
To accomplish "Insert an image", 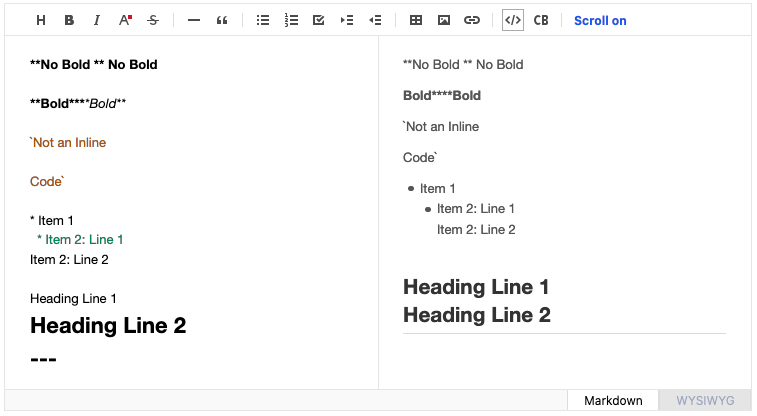I will pos(444,20).
